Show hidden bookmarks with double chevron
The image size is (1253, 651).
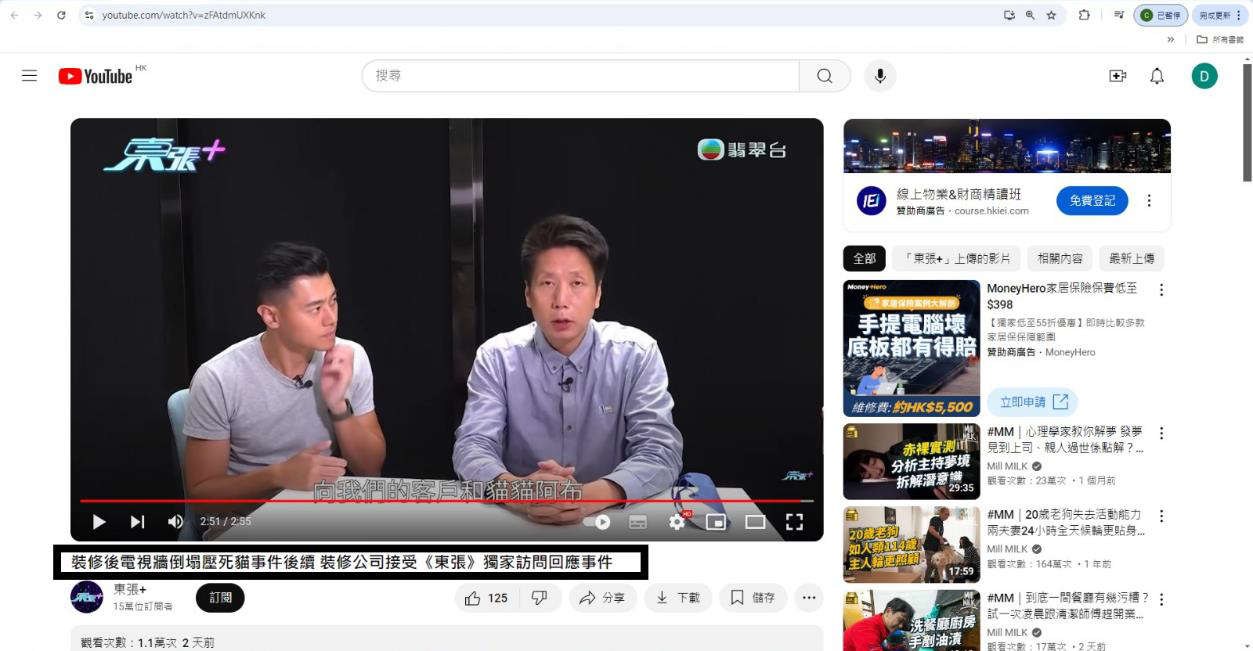coord(1171,40)
